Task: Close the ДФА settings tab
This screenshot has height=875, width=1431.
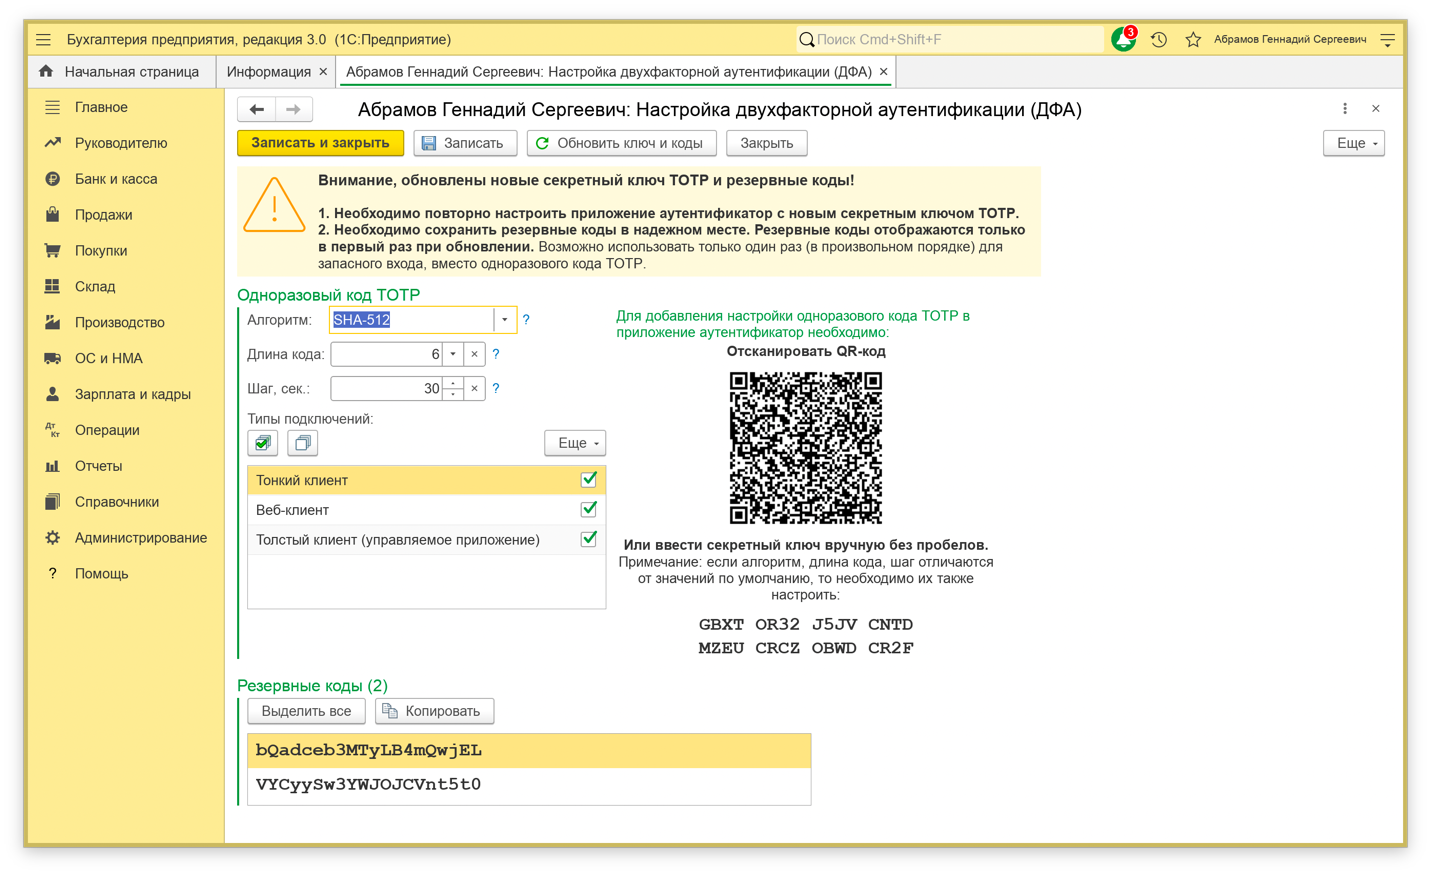Action: click(883, 72)
